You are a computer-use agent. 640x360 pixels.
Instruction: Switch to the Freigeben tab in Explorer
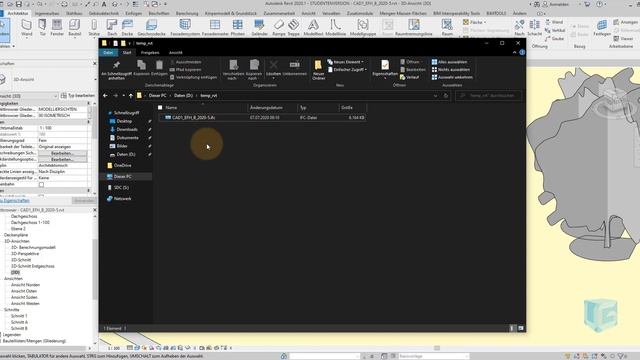pos(150,52)
